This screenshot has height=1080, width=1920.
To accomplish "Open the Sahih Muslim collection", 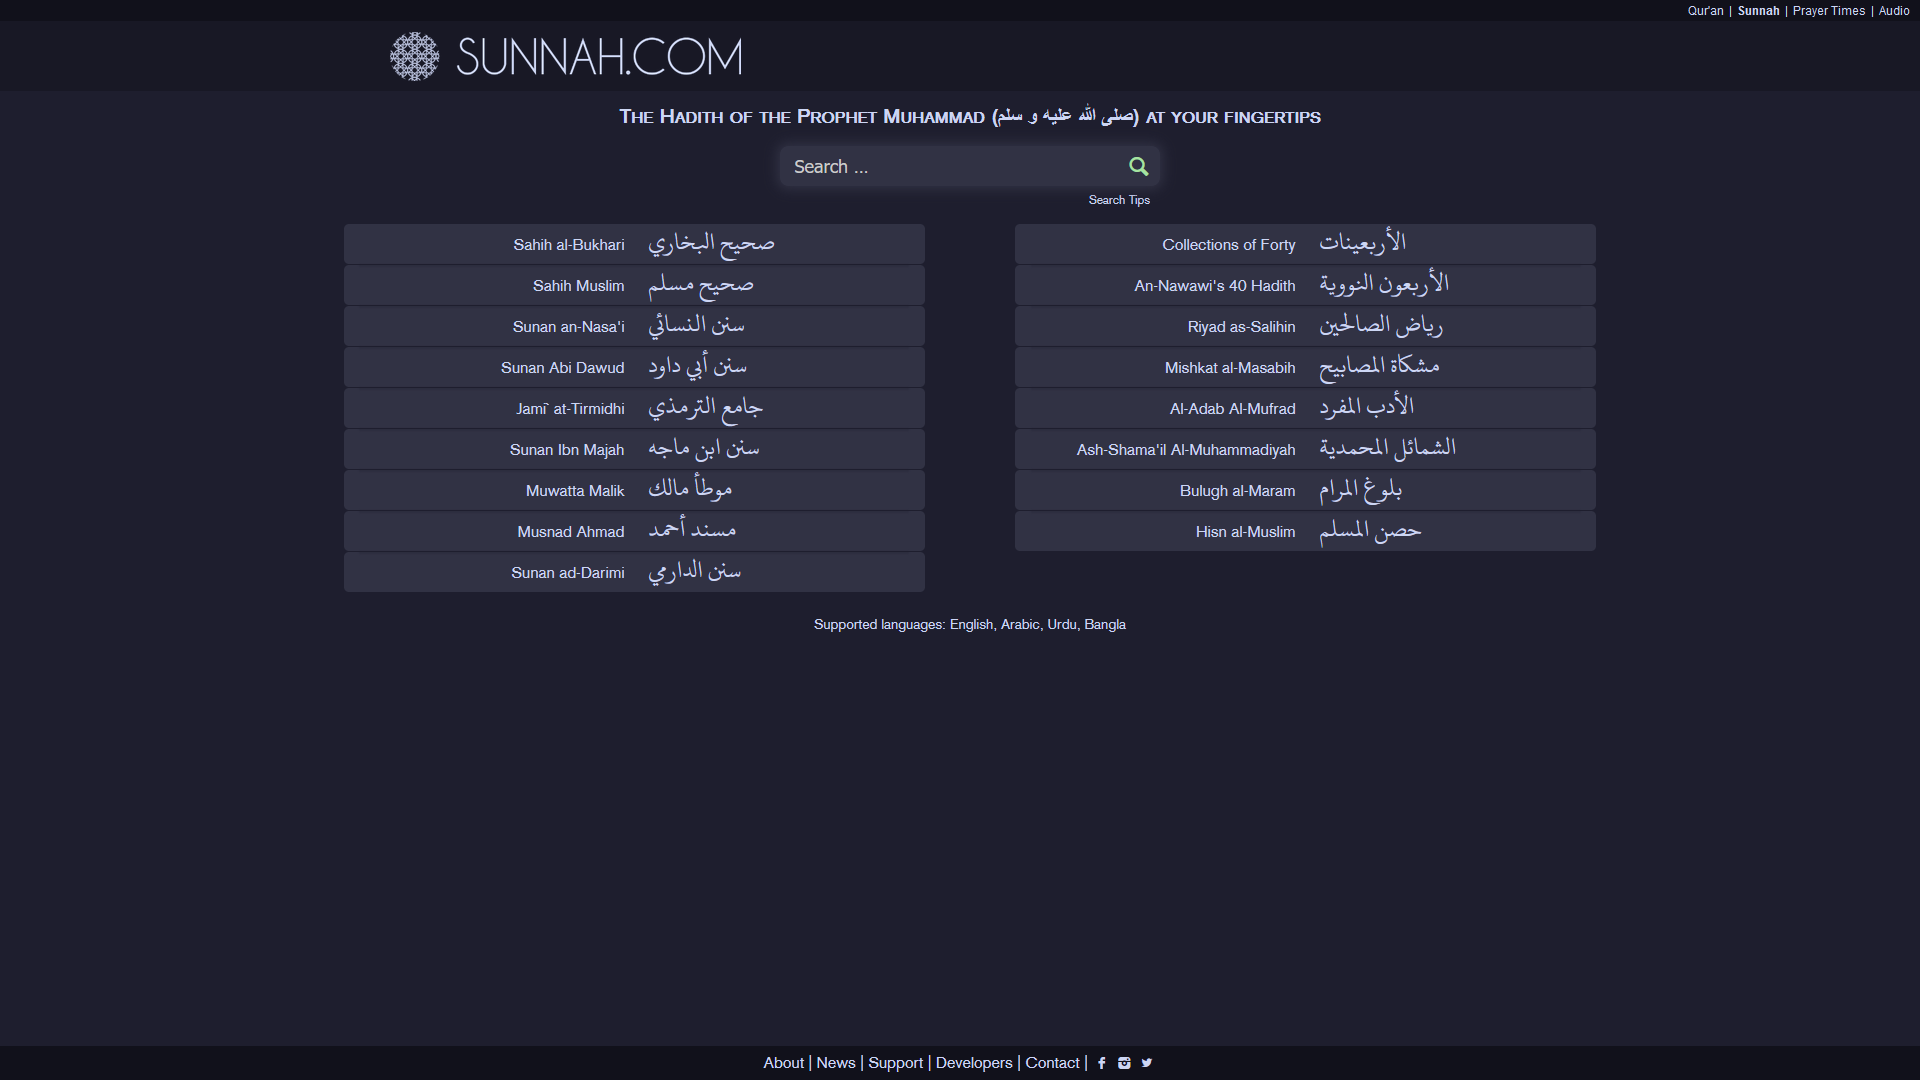I will tap(578, 286).
